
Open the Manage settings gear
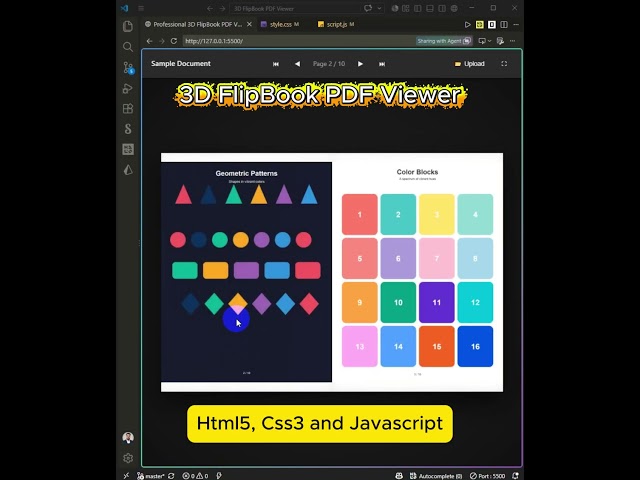pos(128,458)
